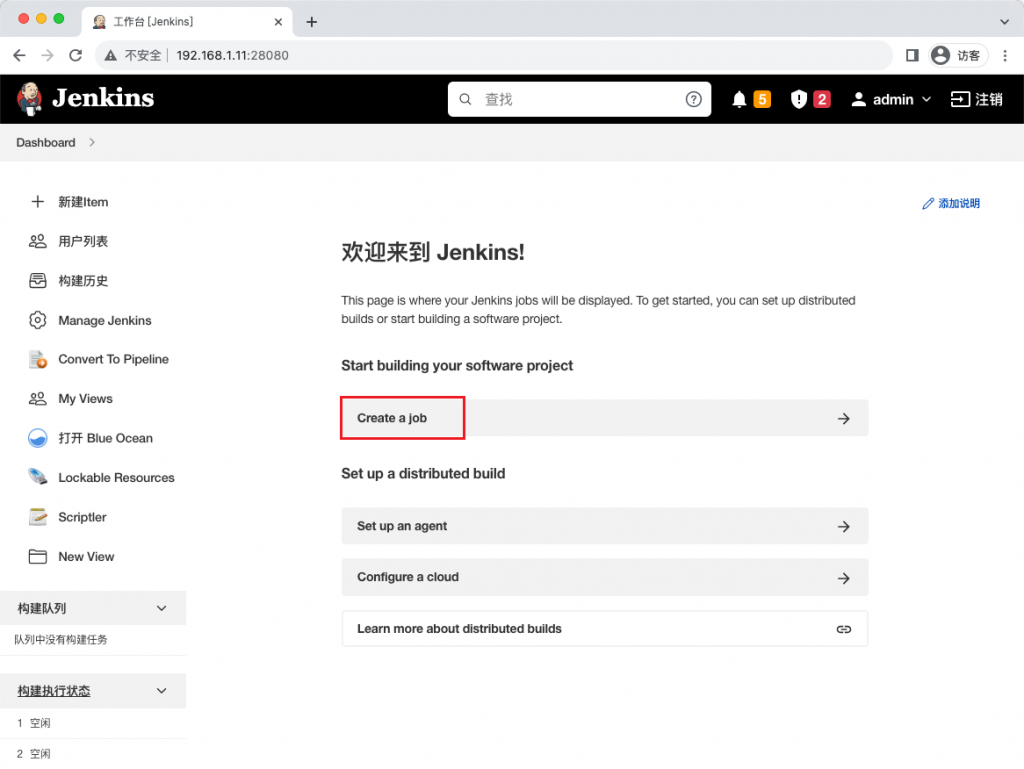Open the browser side panel icon
The height and width of the screenshot is (769, 1024).
click(912, 55)
